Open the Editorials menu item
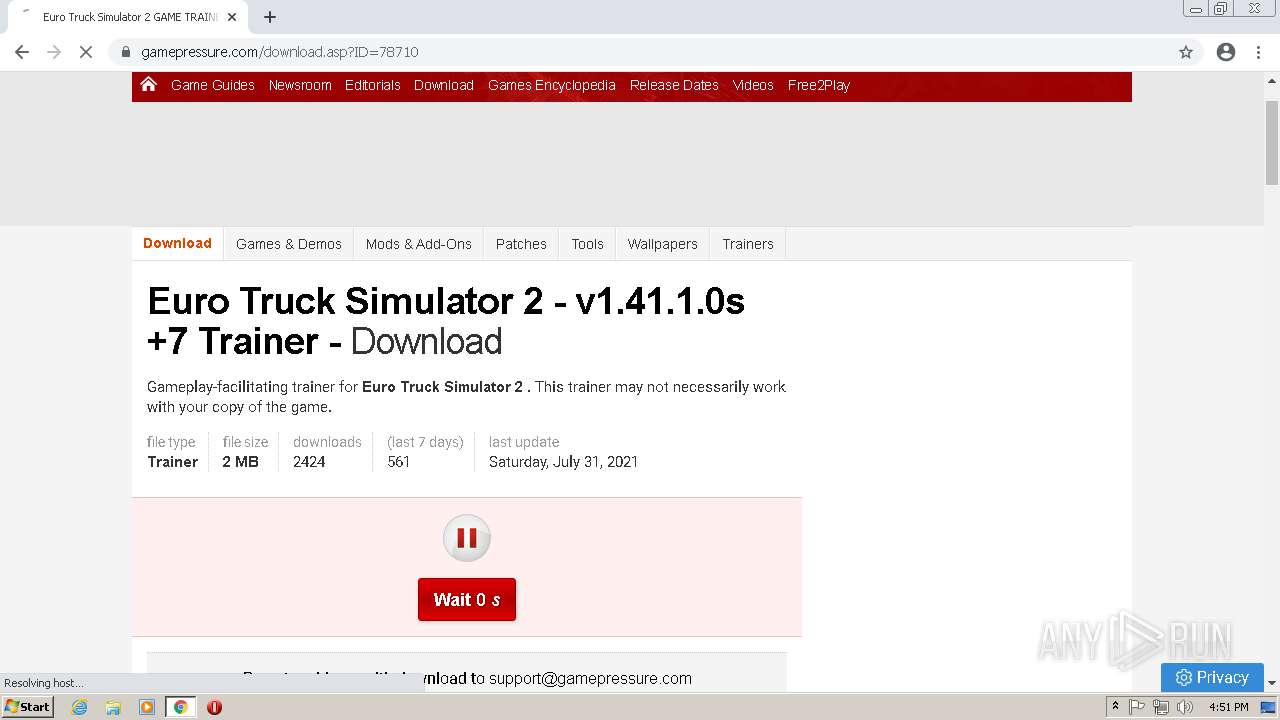 click(x=373, y=85)
